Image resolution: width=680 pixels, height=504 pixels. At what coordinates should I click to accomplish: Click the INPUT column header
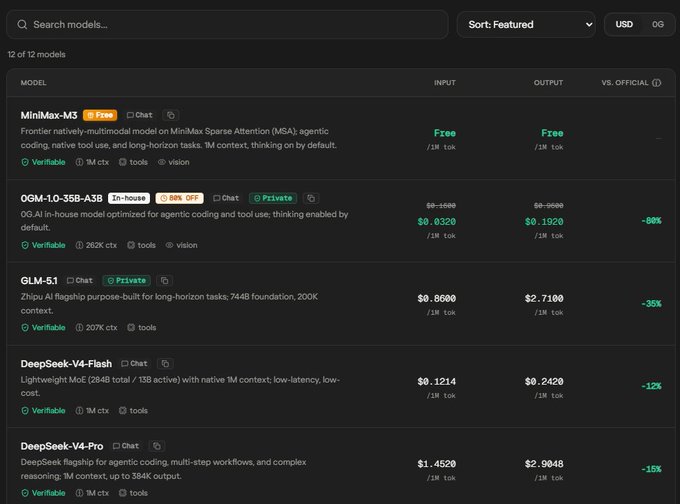[445, 83]
